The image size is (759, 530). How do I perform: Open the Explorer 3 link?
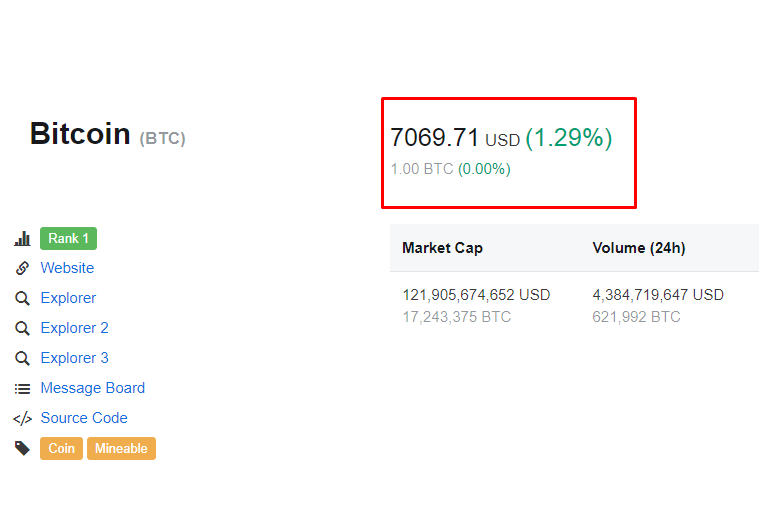tap(75, 358)
